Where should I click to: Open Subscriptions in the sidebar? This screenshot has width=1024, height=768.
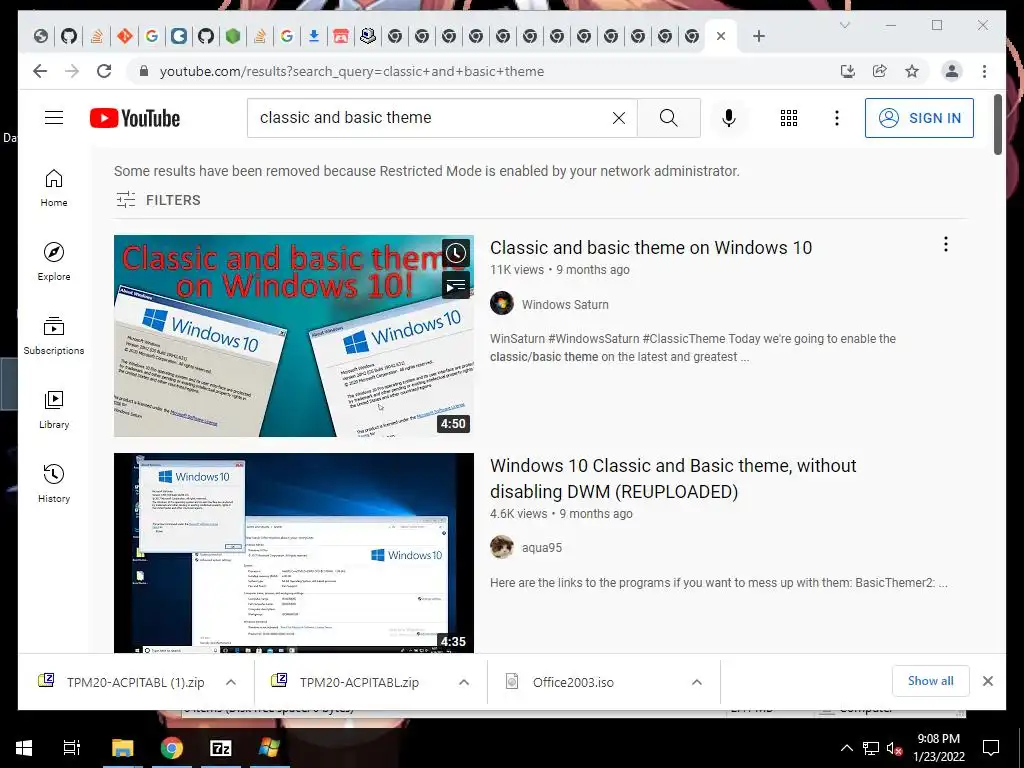click(54, 336)
